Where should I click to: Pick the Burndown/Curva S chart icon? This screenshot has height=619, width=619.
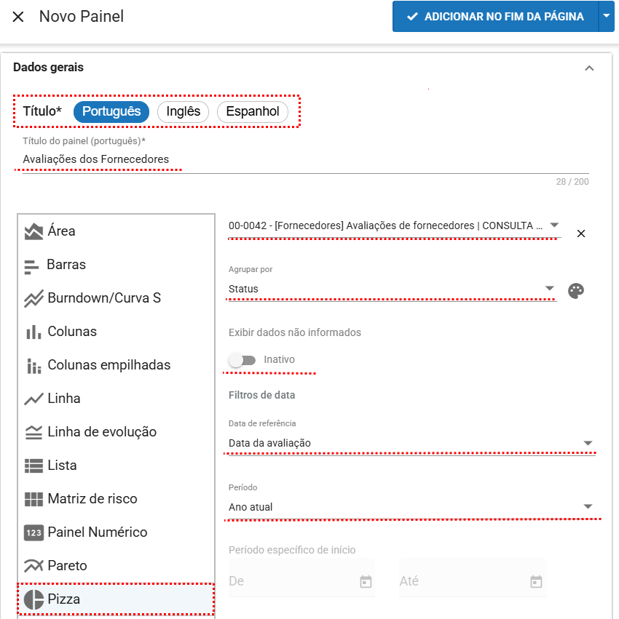point(34,298)
